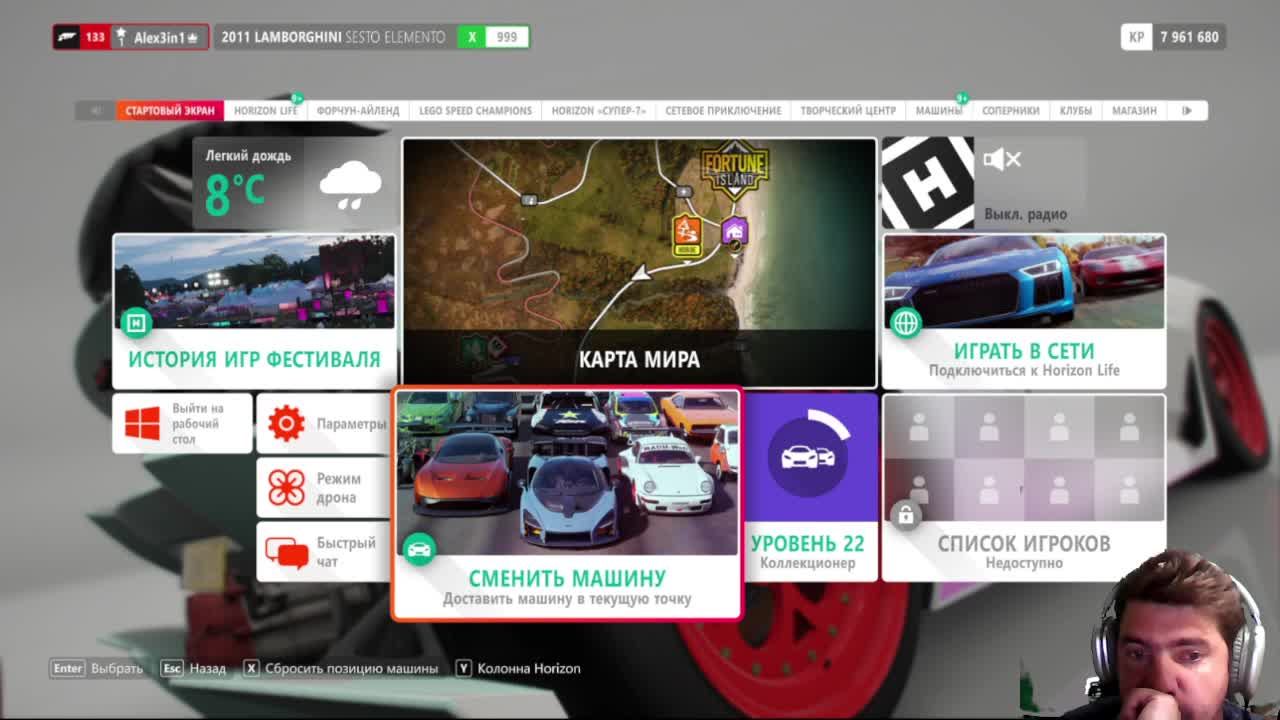
Task: Click the Forza logo in player badge
Action: [68, 37]
